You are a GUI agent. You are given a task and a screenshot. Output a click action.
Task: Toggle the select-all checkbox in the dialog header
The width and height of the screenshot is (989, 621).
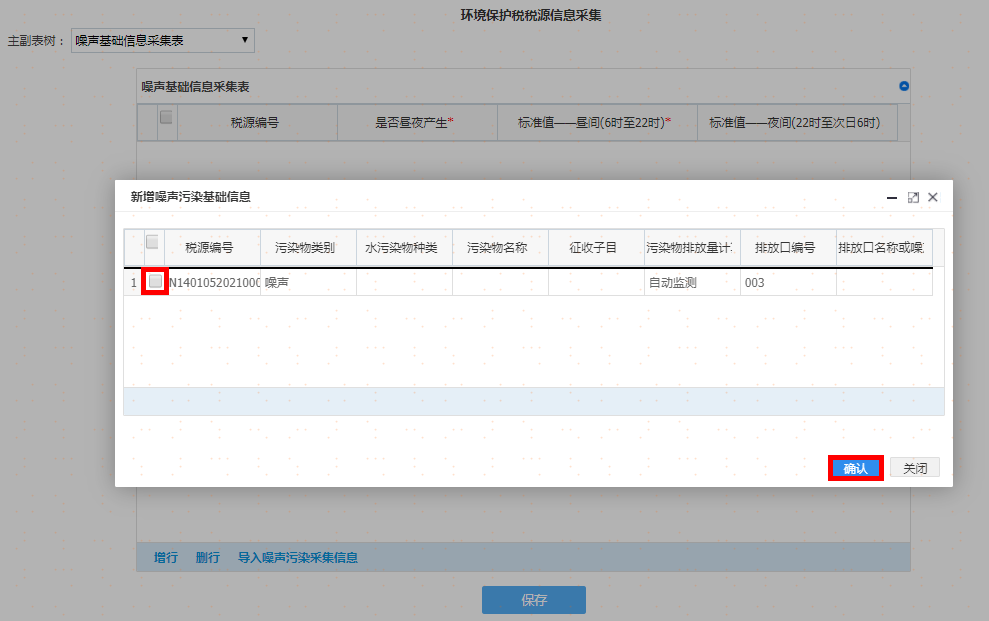(152, 242)
